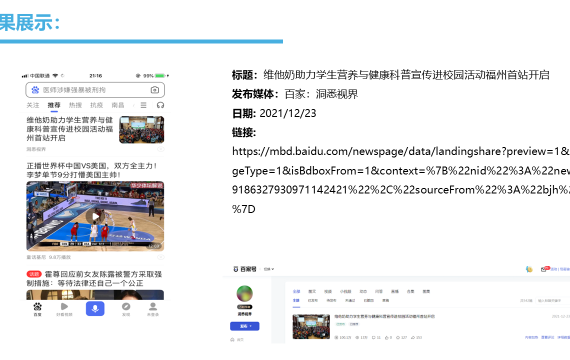Open the 霍尊回应前女友 news headline
Screen dimensions: 570x360
[95, 279]
